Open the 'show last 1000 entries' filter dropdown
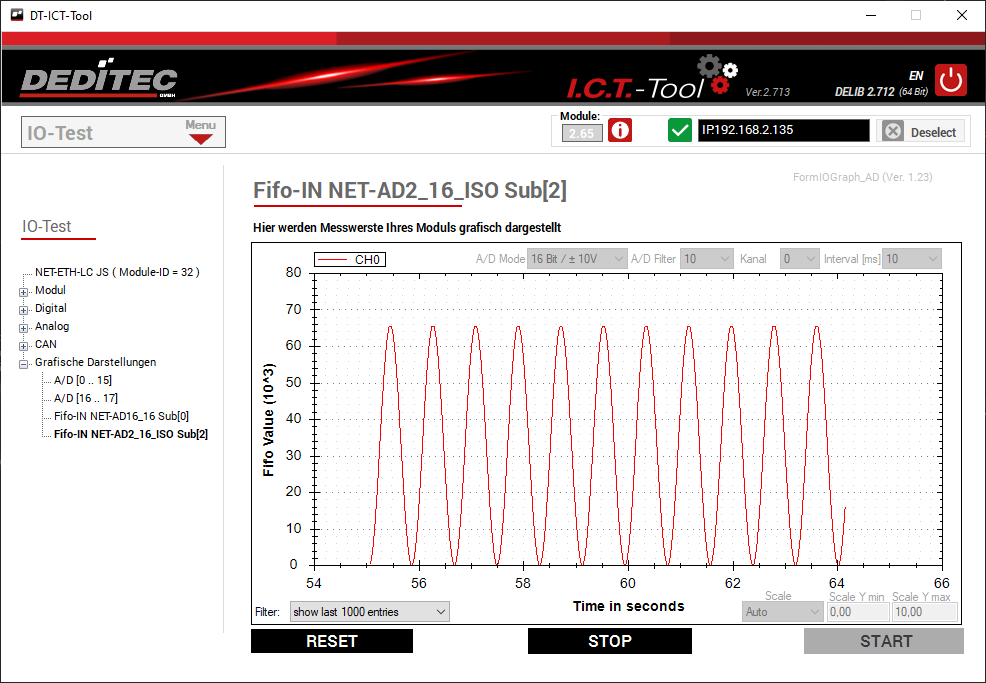986x683 pixels. click(x=369, y=611)
